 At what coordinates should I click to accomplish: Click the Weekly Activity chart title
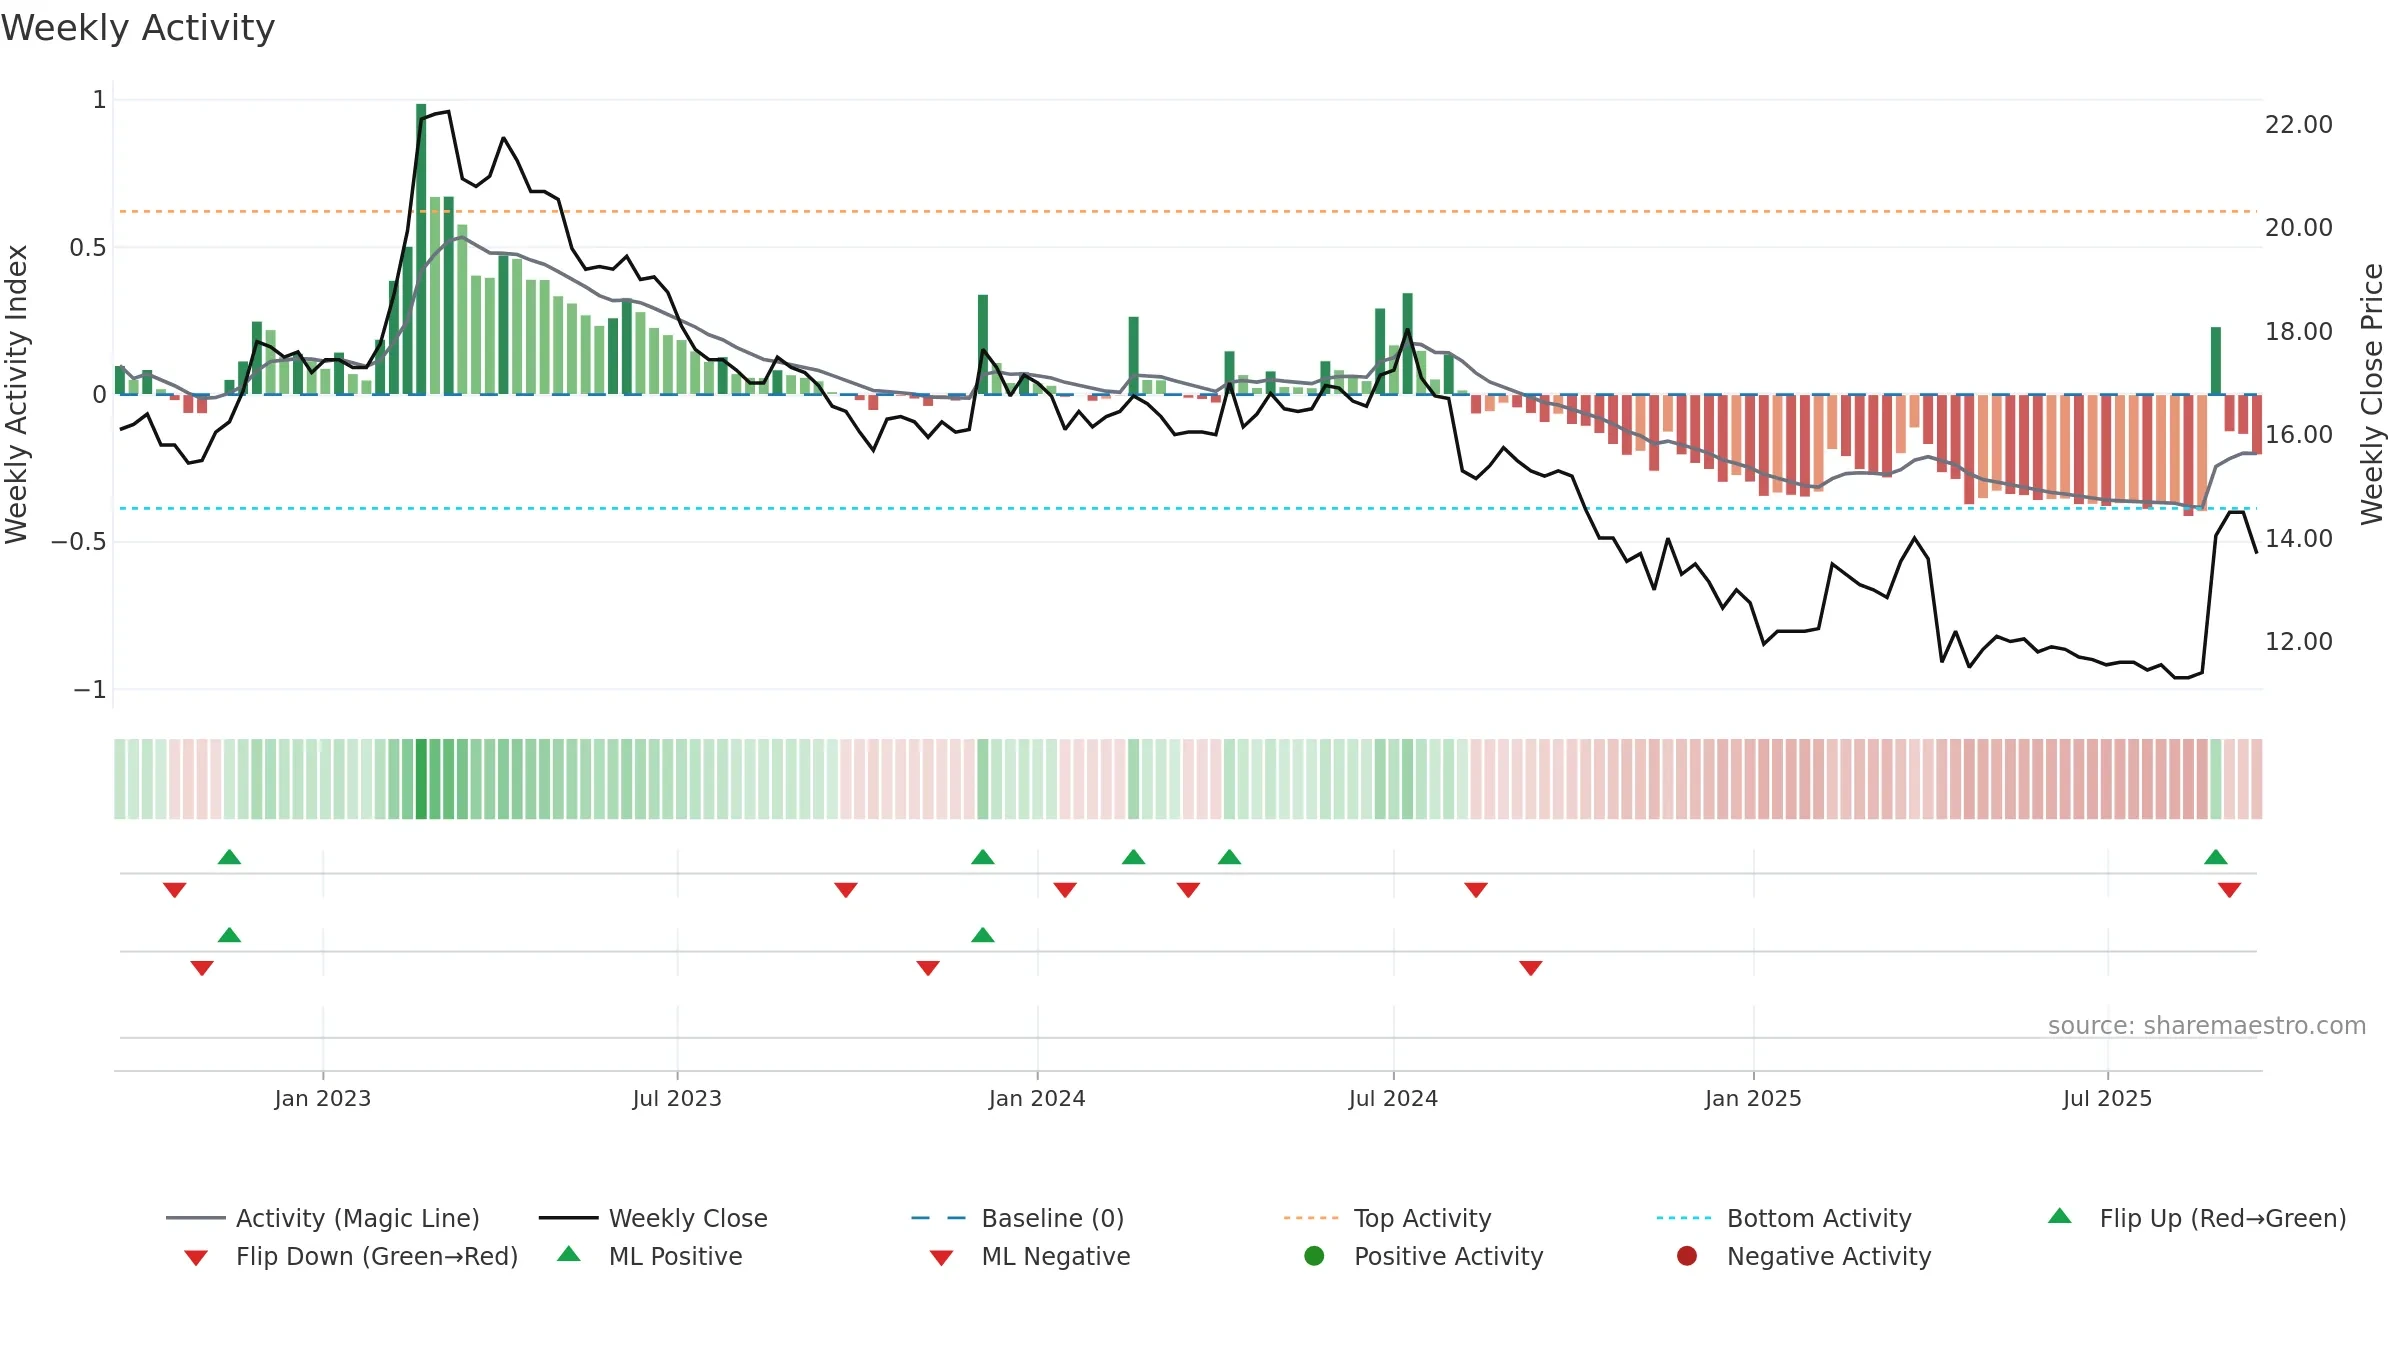tap(138, 28)
